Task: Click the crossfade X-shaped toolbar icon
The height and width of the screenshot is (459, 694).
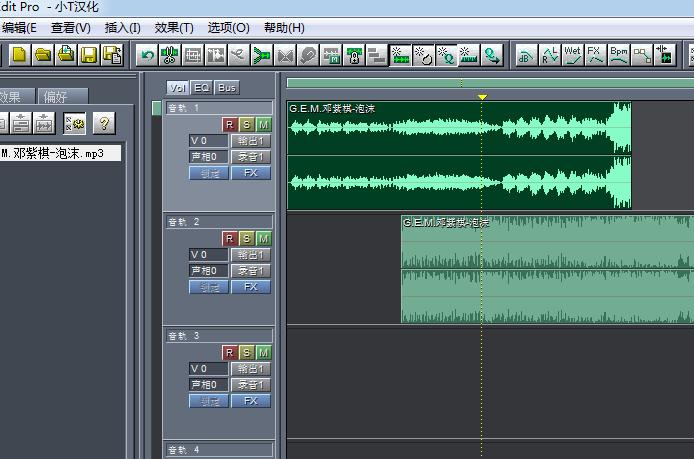Action: pyautogui.click(x=285, y=55)
